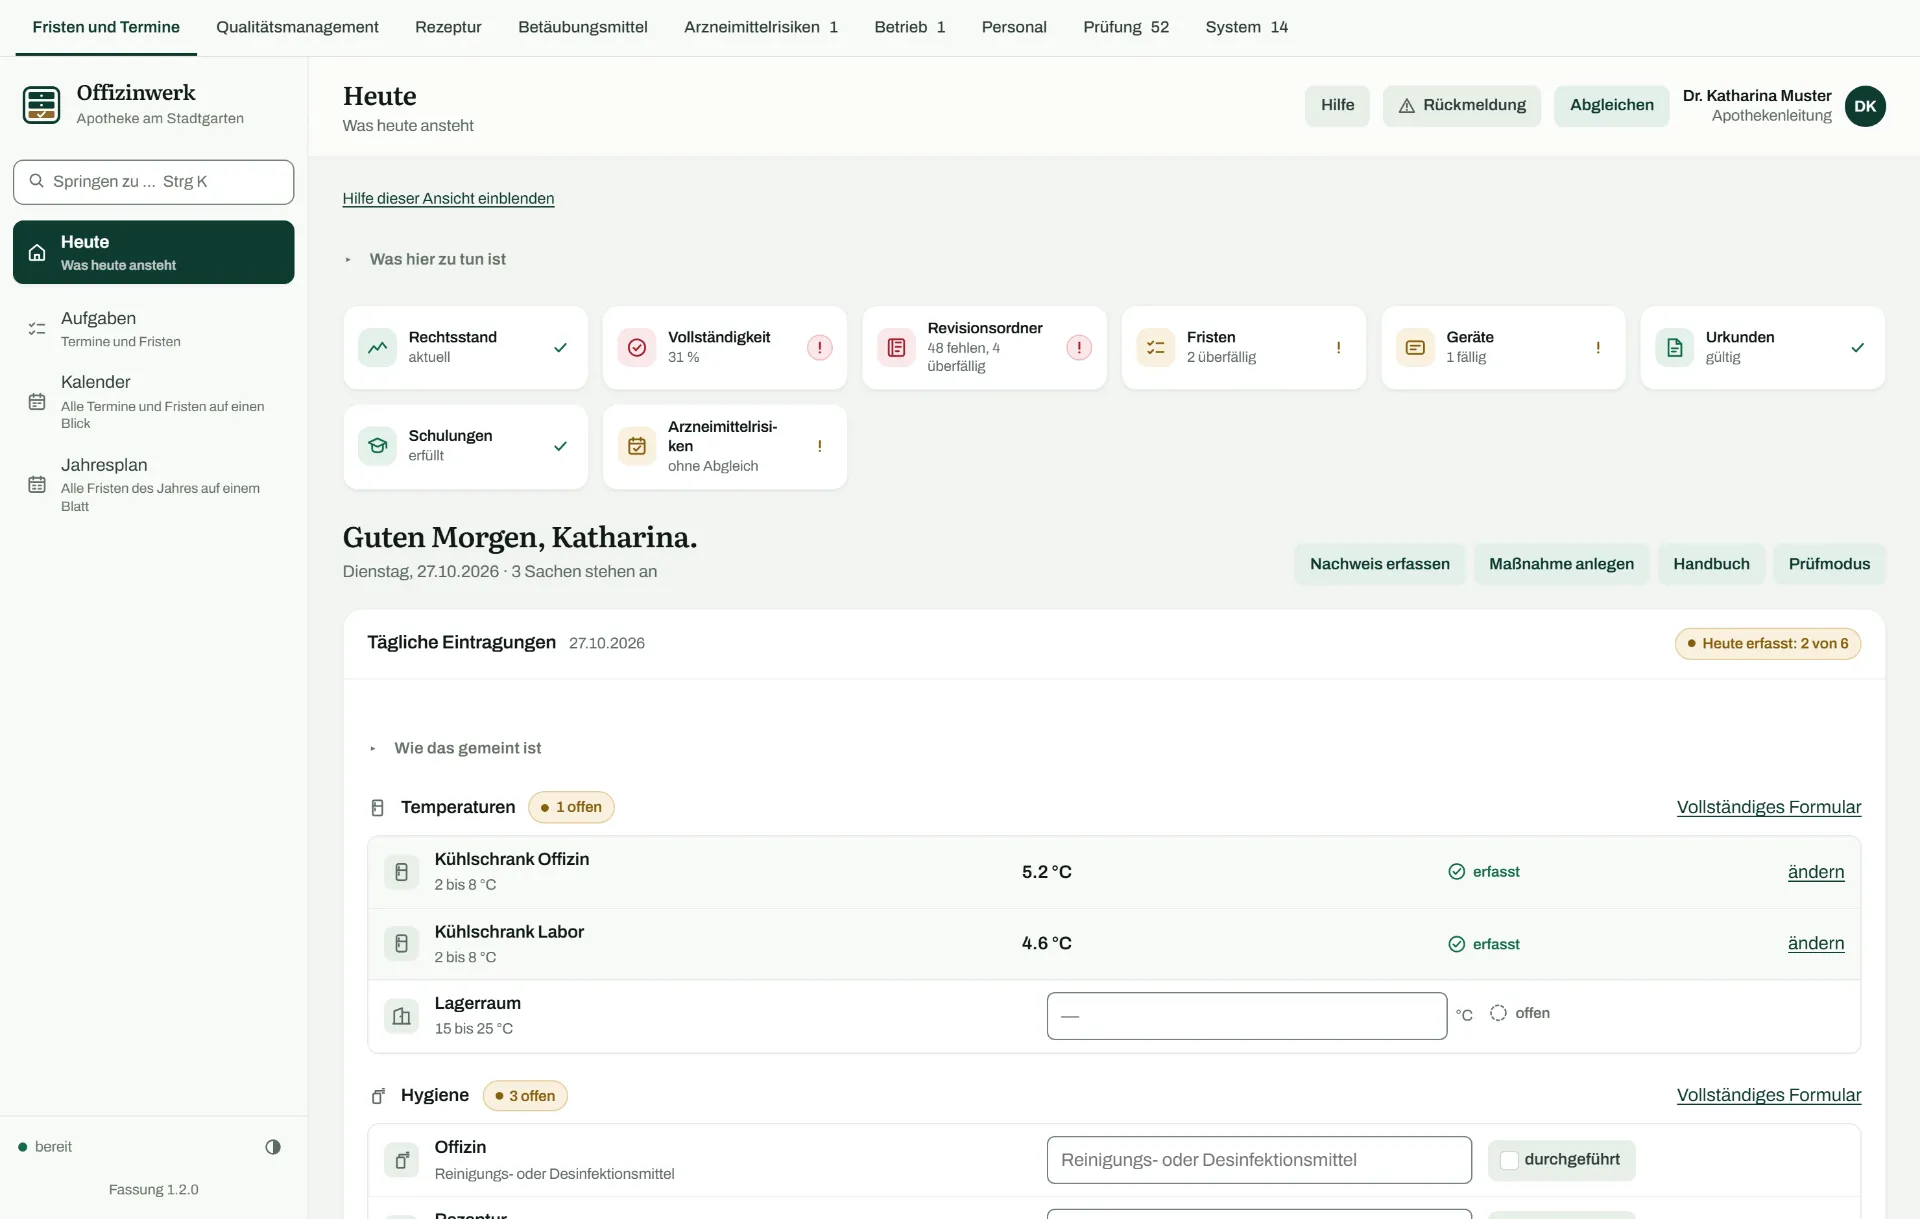Click the Vollständigkeit checkmark circle icon
This screenshot has height=1219, width=1920.
tap(637, 347)
